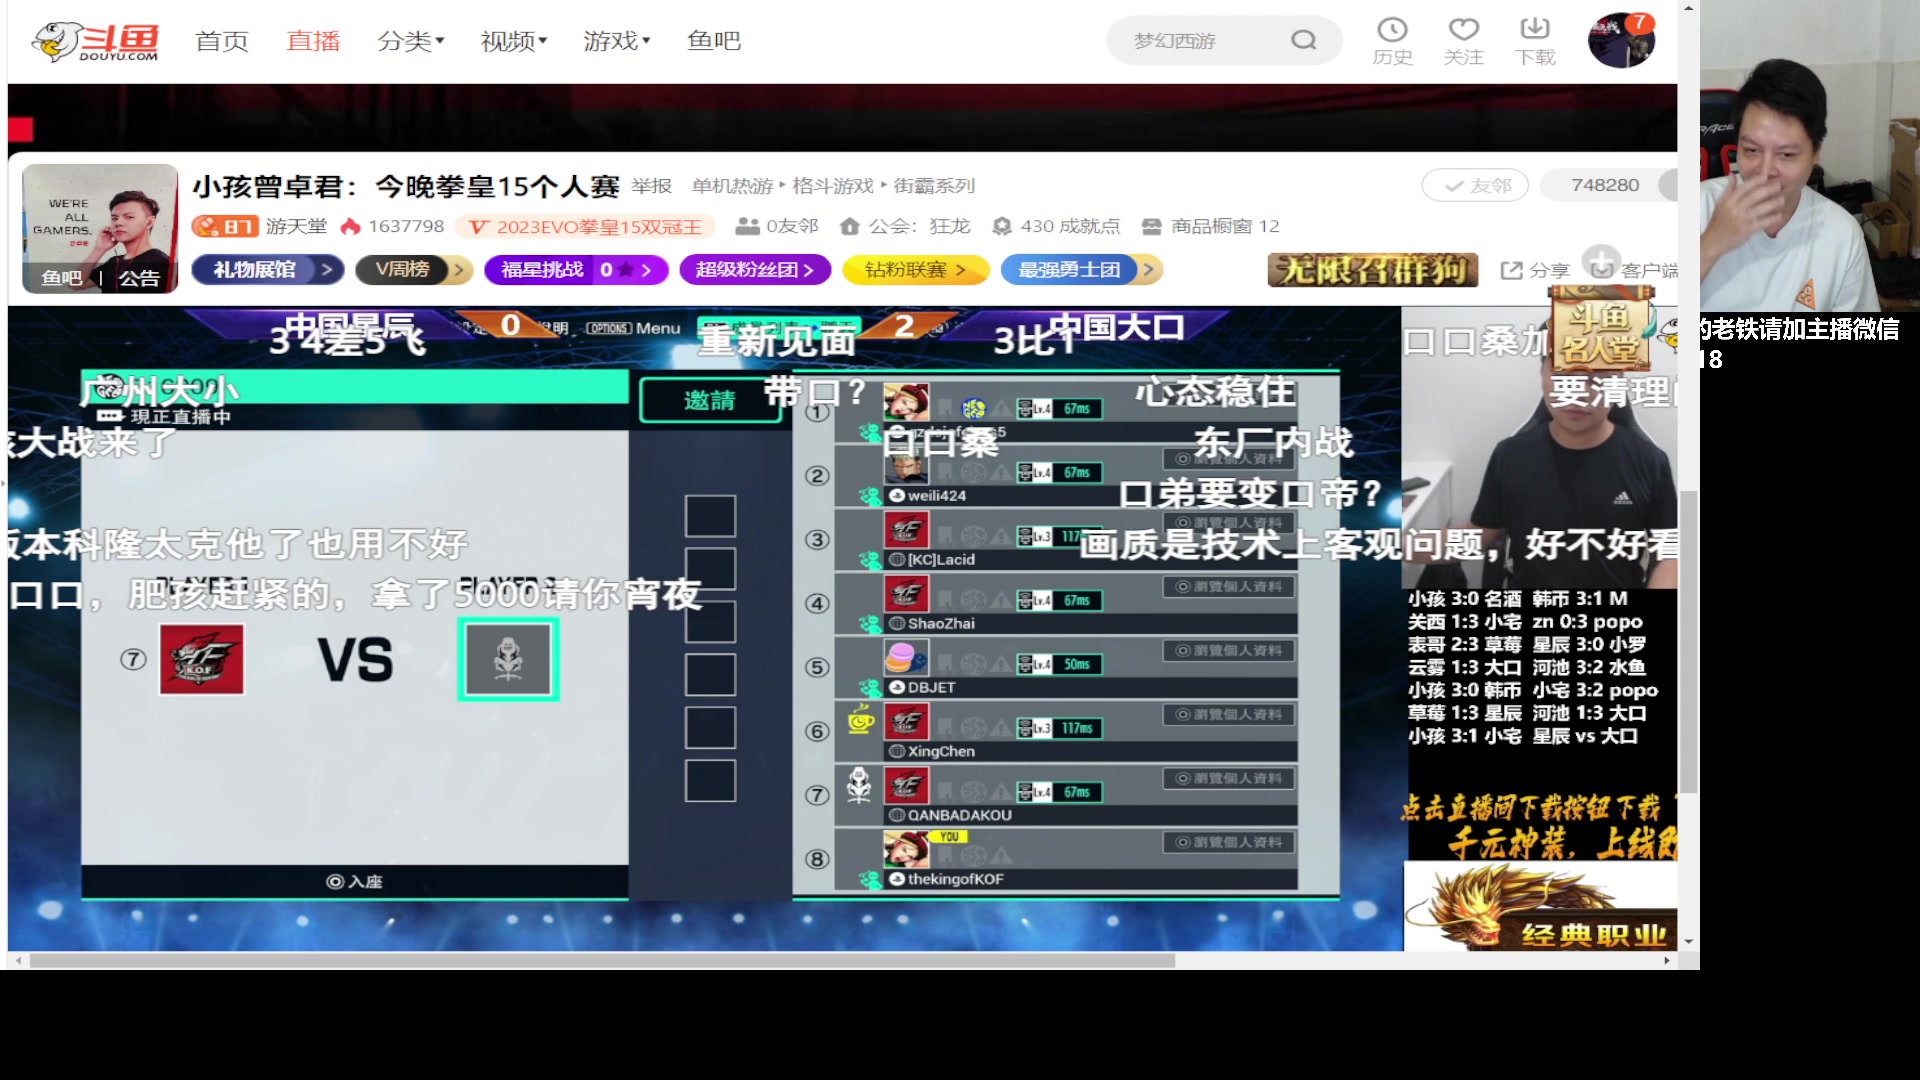Screen dimensions: 1920x1080
Task: Click the search magnifier icon
Action: tap(1303, 40)
